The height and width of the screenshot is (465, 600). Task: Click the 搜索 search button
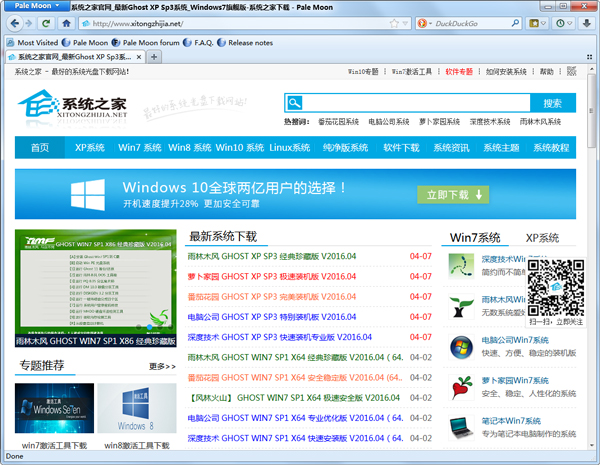point(553,103)
